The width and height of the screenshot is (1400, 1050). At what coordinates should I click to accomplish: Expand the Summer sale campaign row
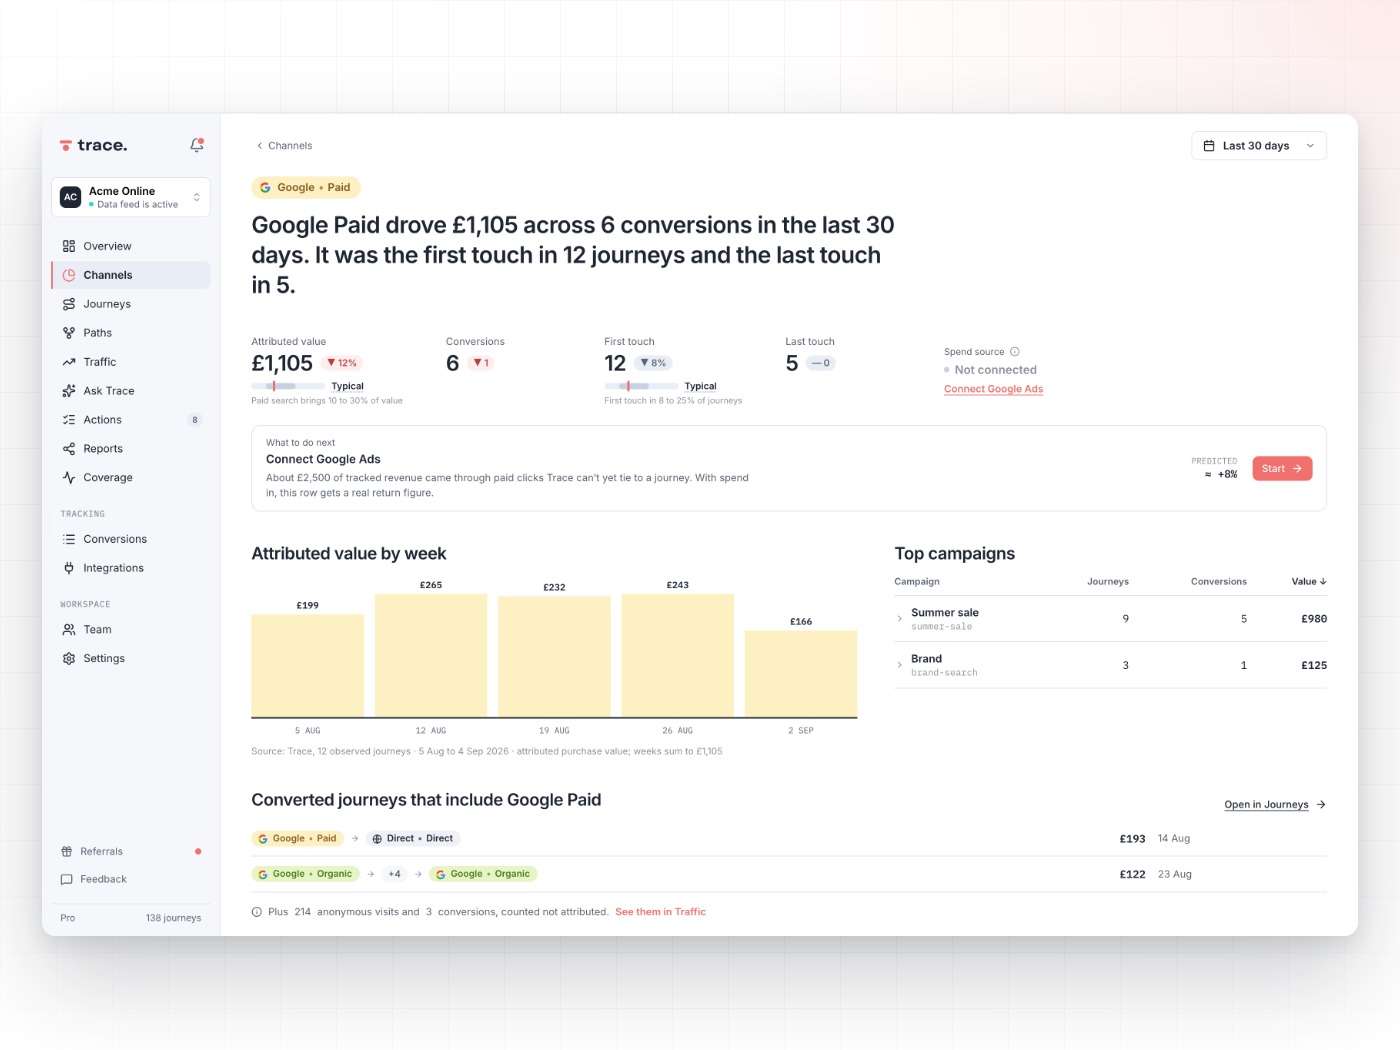[x=1110, y=619]
